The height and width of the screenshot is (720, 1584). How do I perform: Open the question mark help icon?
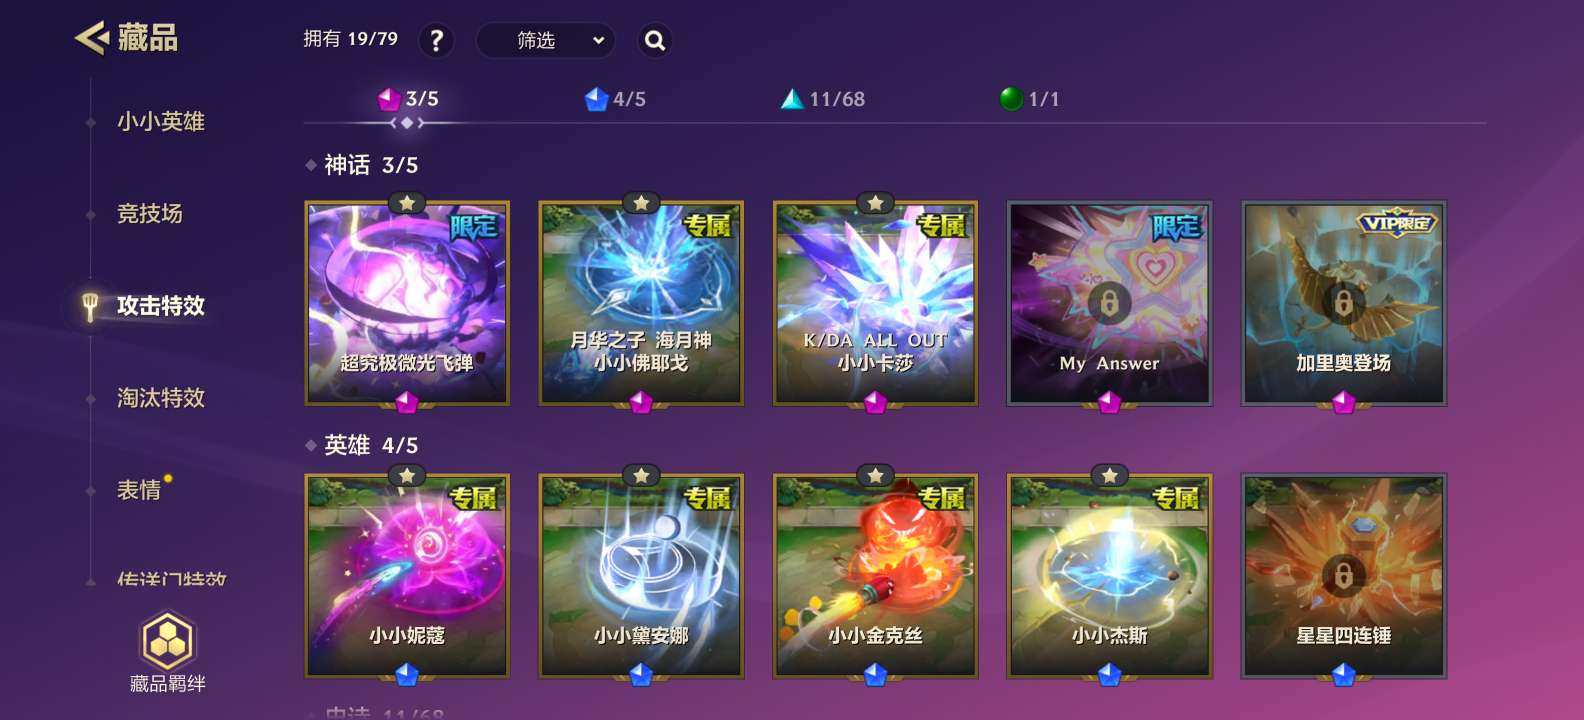tap(436, 40)
